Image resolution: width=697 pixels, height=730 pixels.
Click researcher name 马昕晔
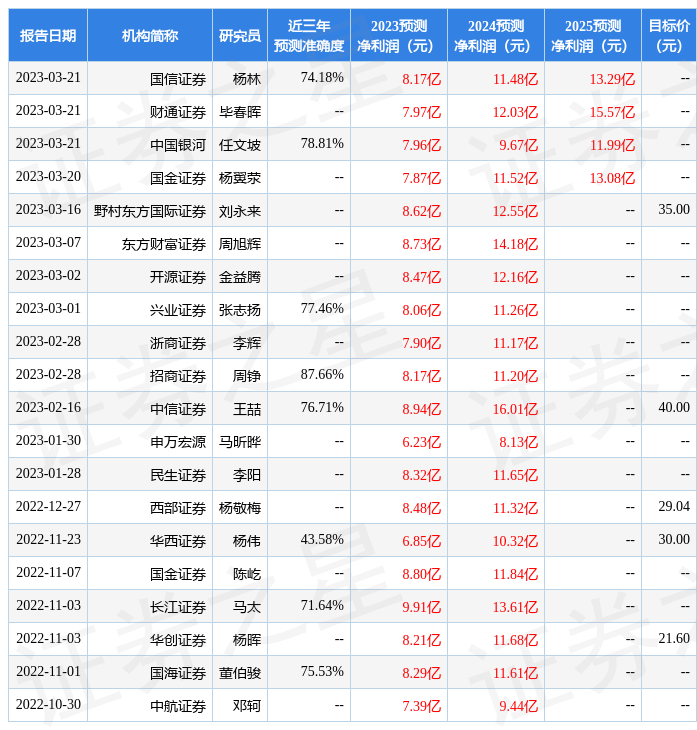(240, 442)
